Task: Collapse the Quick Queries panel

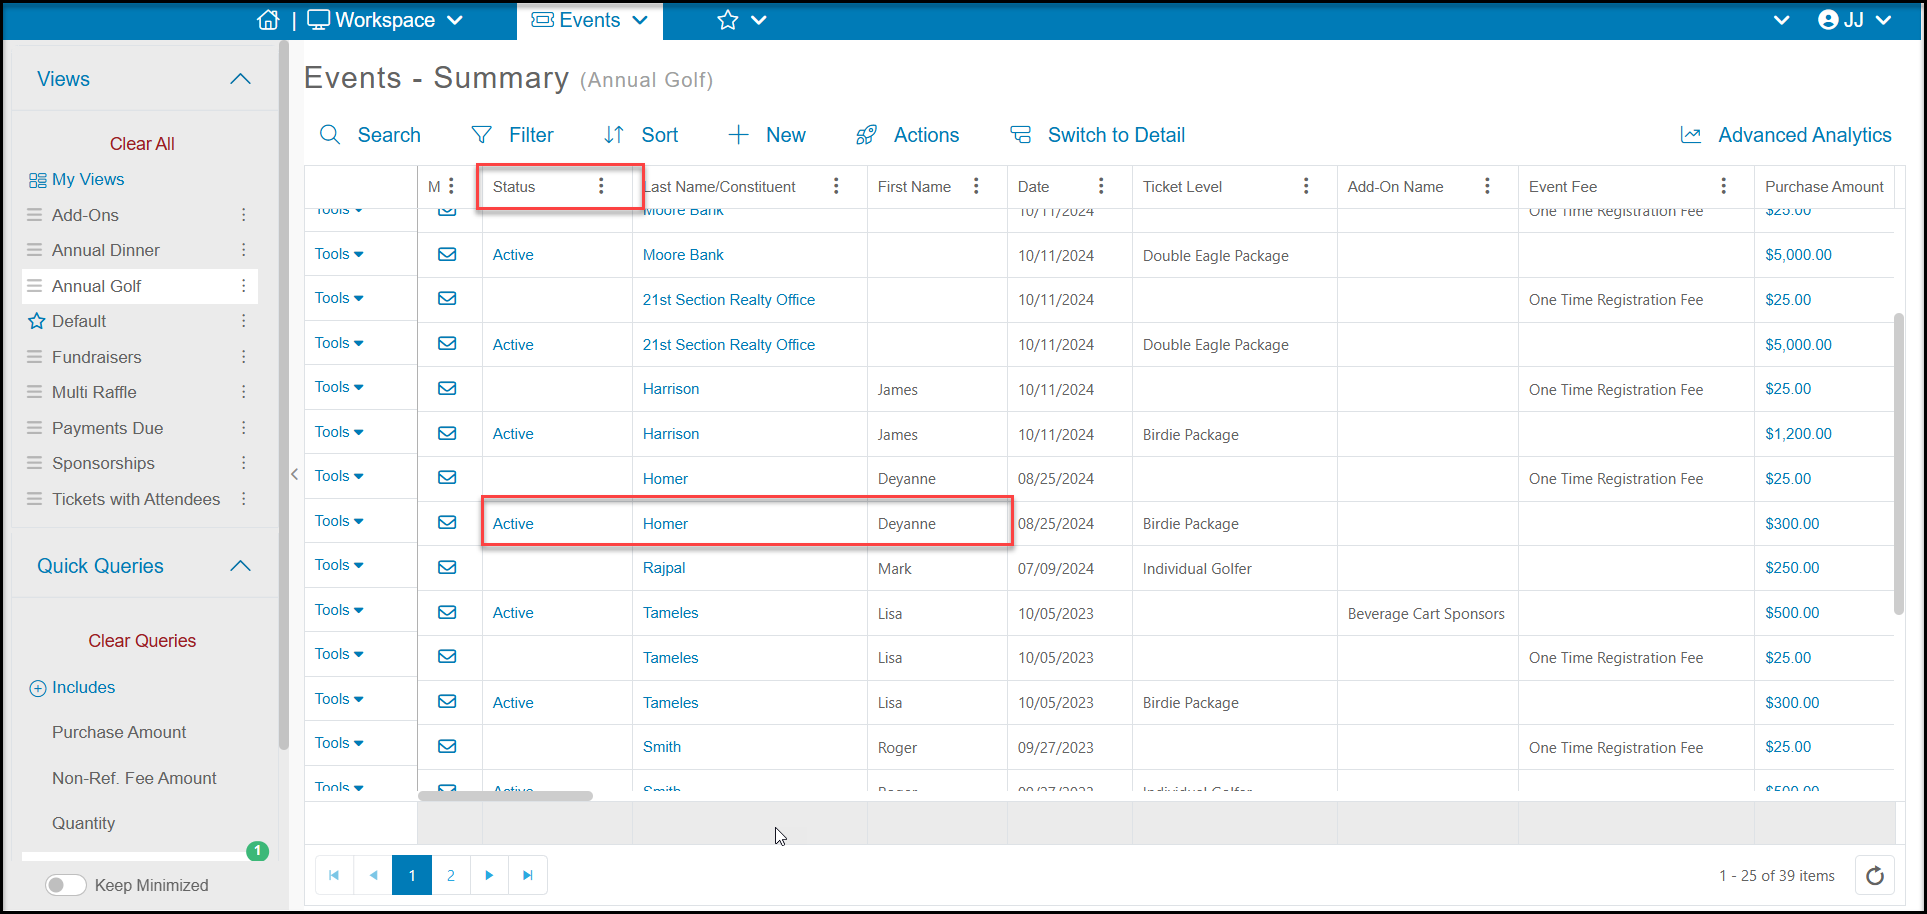Action: coord(240,566)
